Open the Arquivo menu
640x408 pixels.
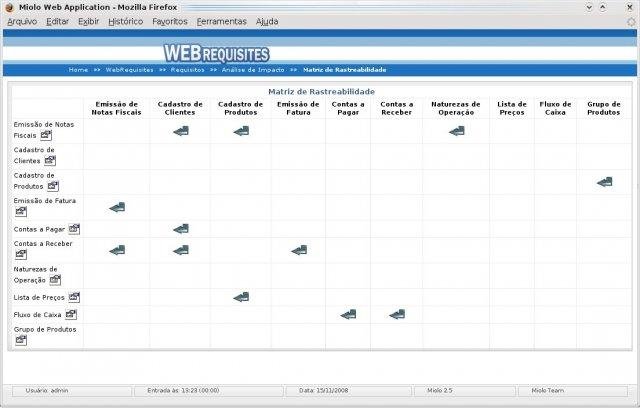tap(22, 22)
